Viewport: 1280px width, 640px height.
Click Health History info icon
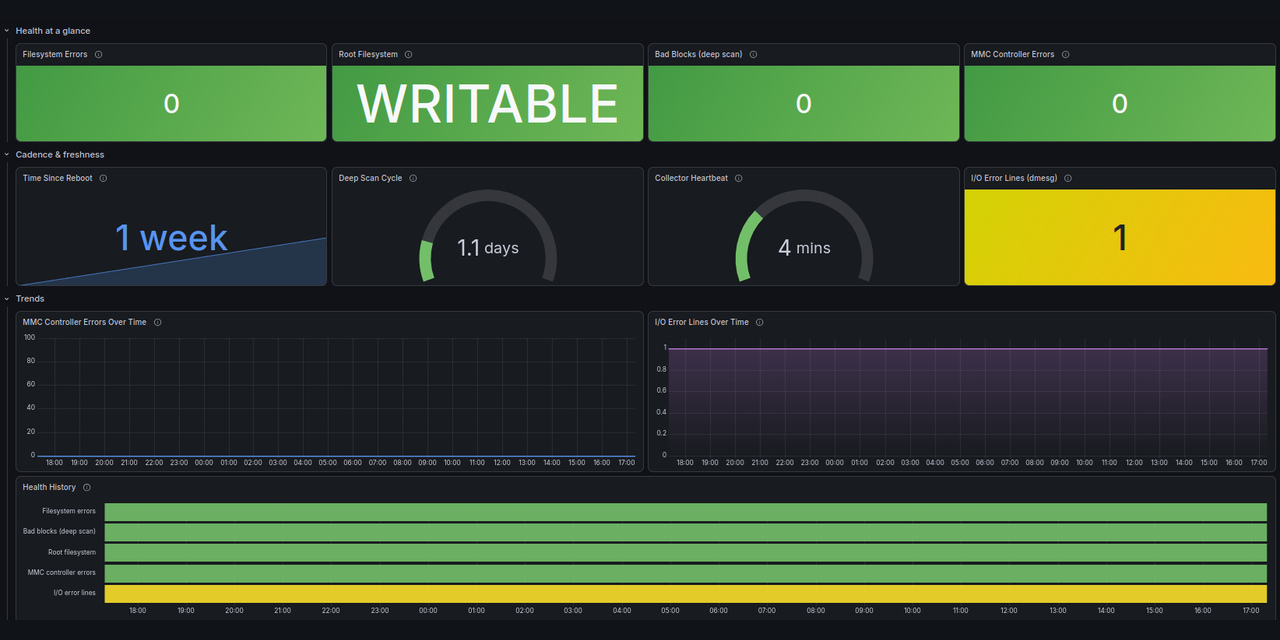point(87,487)
